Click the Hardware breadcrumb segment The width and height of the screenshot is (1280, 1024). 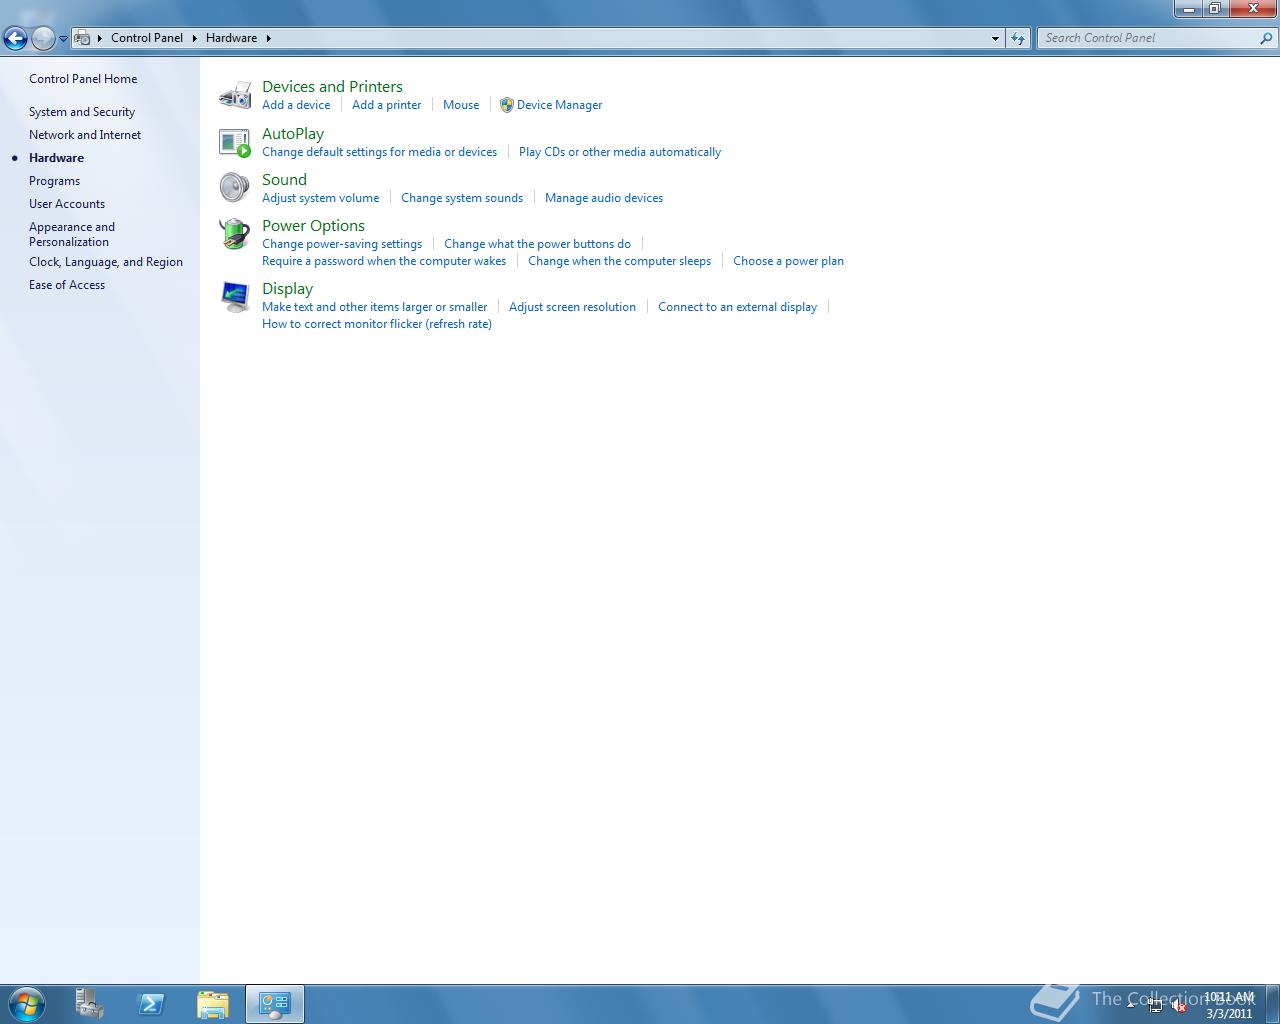231,38
